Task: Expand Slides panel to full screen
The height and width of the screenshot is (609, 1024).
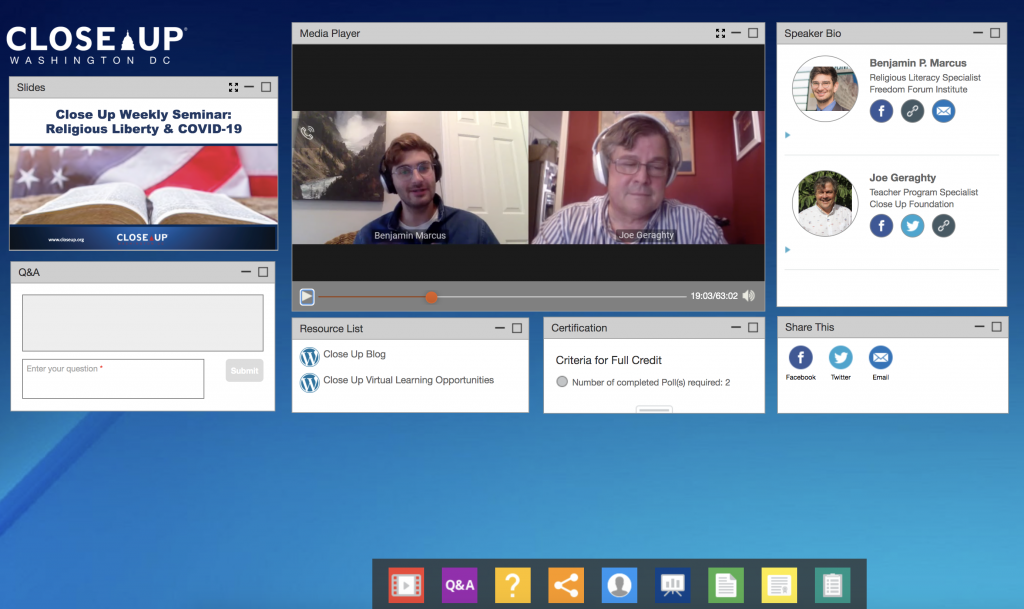Action: point(233,87)
